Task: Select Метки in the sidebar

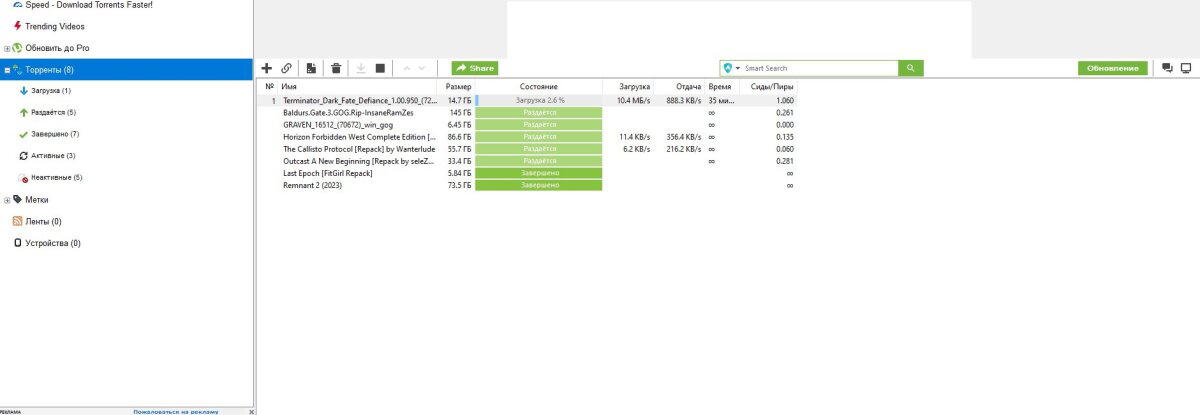Action: click(x=37, y=199)
